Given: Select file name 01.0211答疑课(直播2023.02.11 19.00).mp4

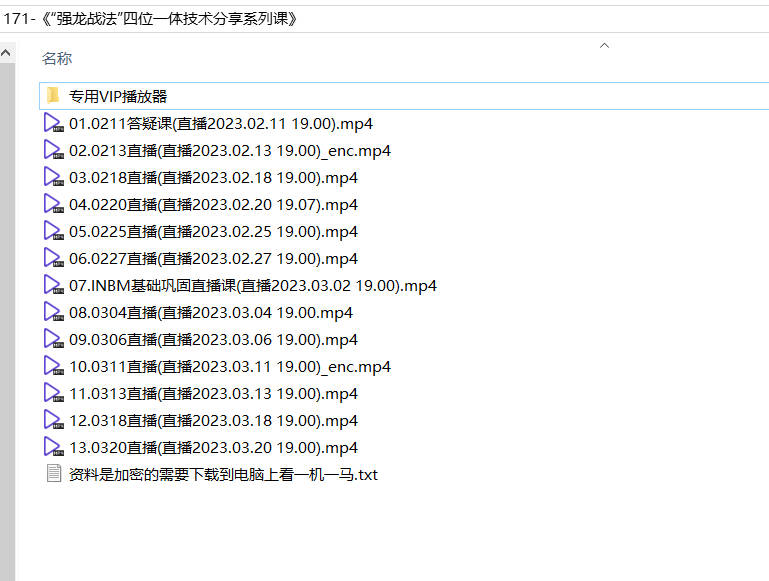Looking at the screenshot, I should [x=221, y=124].
